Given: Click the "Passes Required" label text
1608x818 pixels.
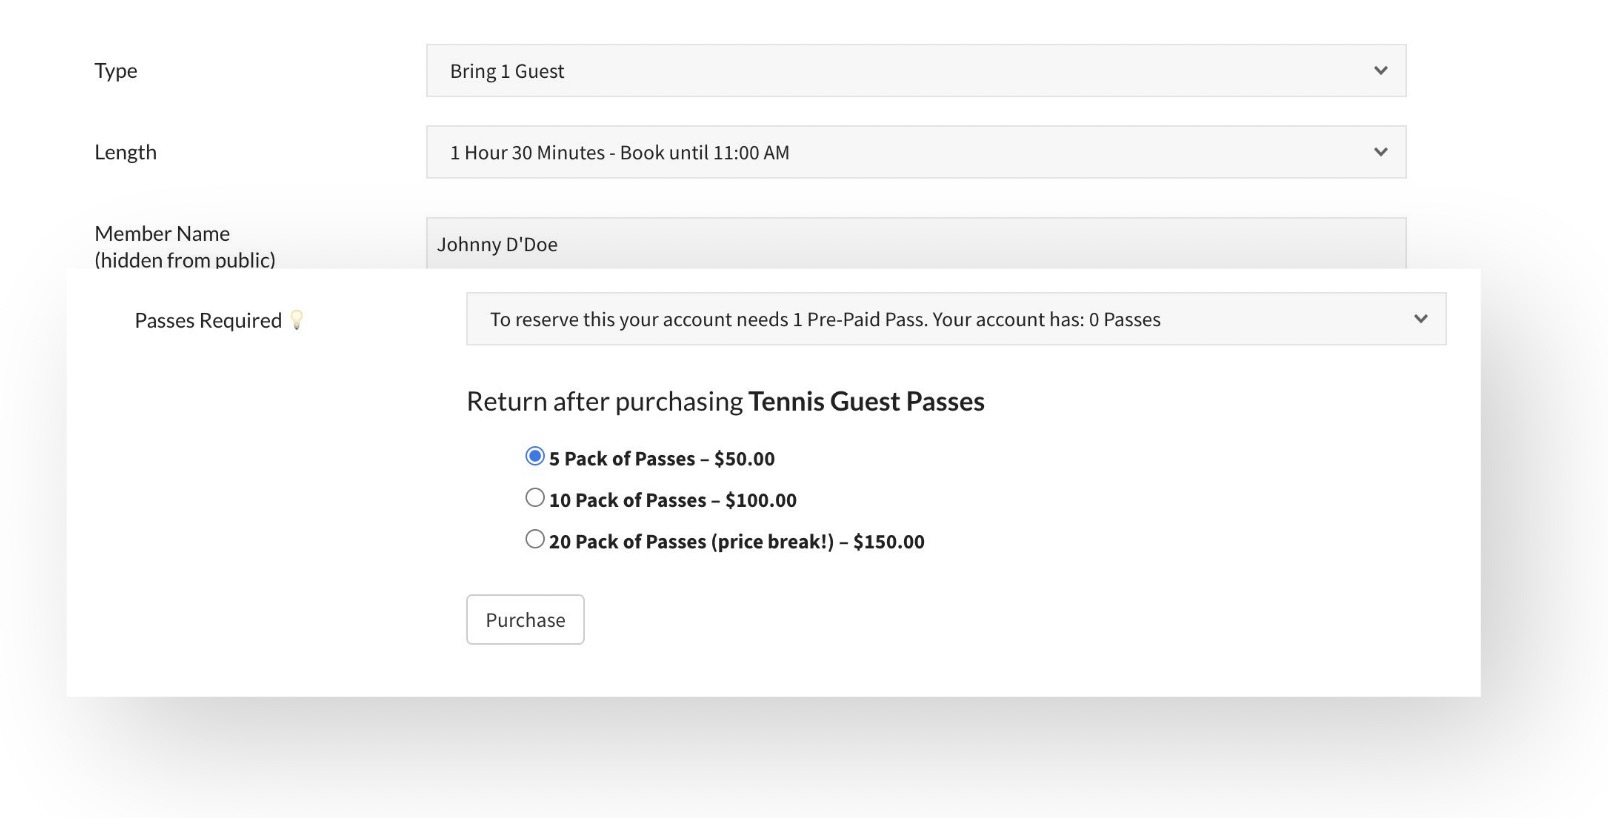Looking at the screenshot, I should click(208, 321).
